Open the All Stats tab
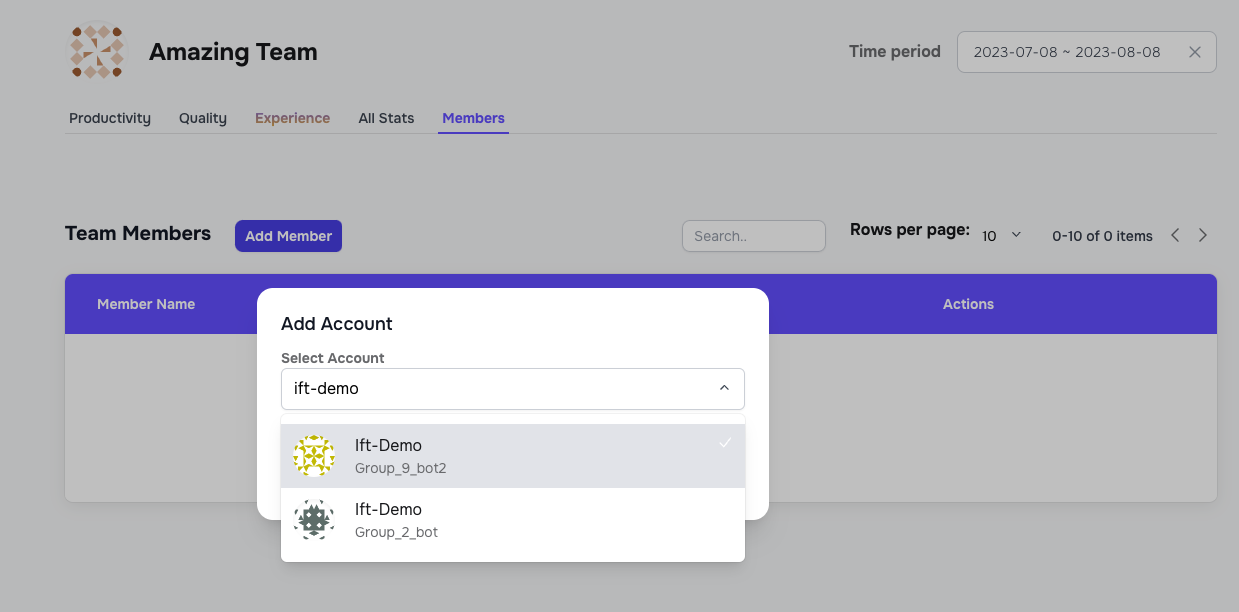 [386, 118]
